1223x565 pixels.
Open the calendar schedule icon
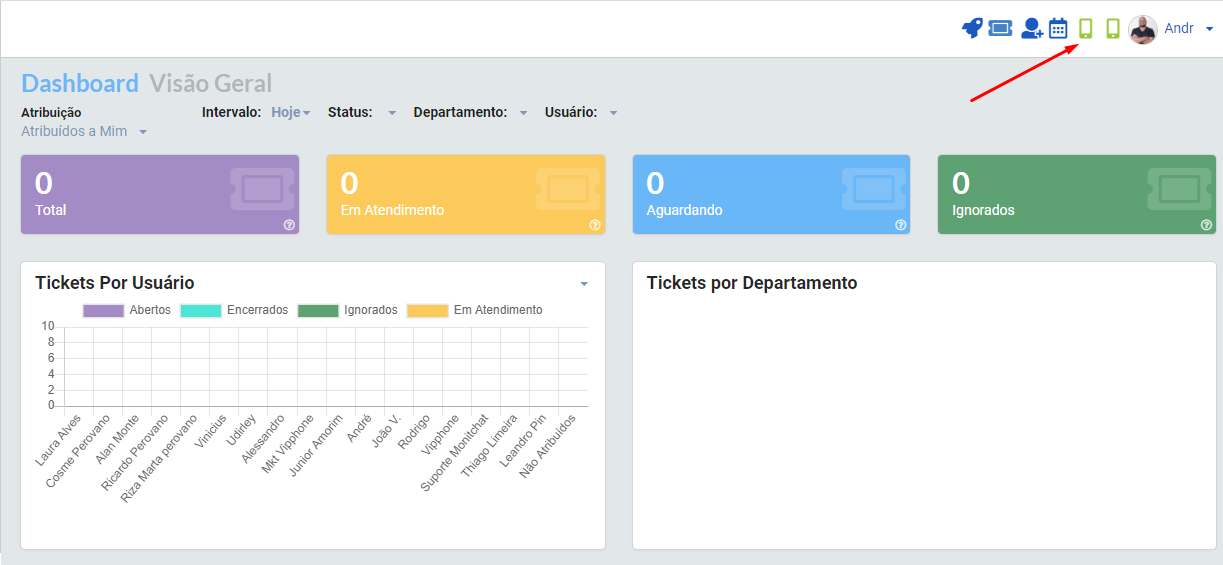tap(1058, 28)
